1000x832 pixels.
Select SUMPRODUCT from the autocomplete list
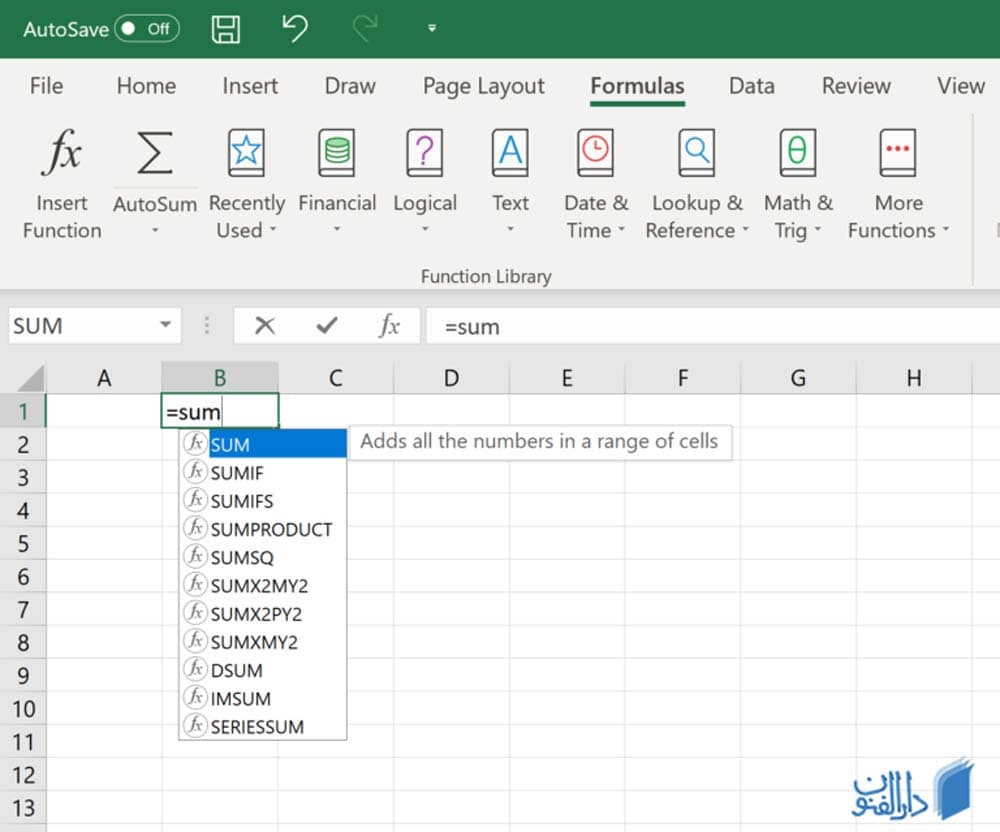(x=271, y=529)
